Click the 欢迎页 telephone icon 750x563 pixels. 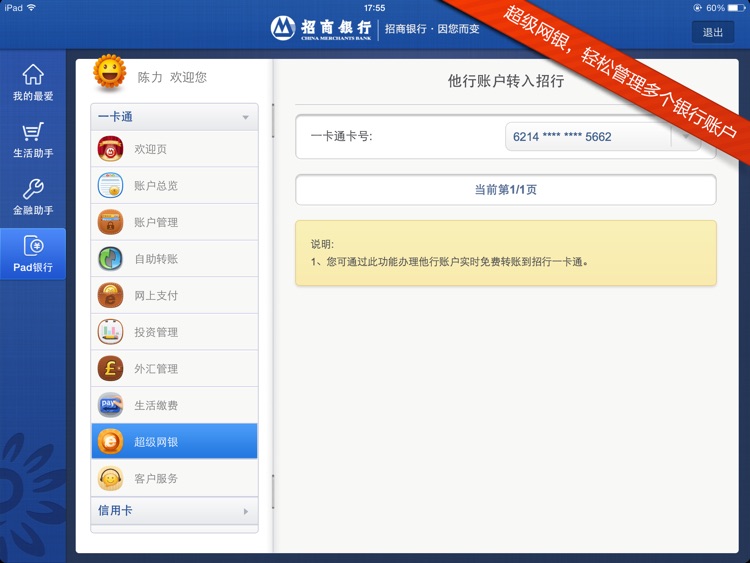pyautogui.click(x=110, y=149)
